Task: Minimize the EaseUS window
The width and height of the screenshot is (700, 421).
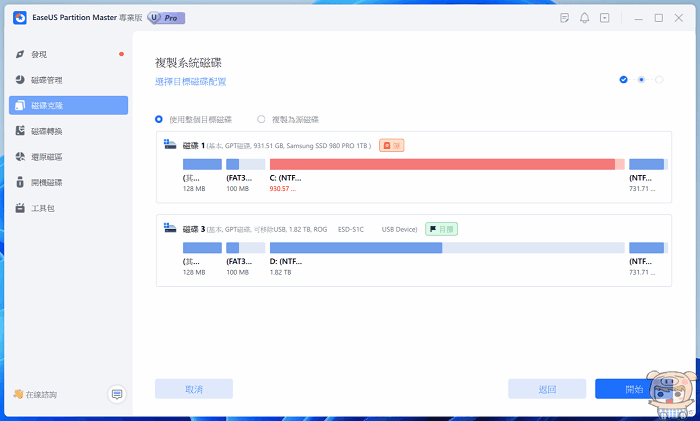Action: (639, 18)
